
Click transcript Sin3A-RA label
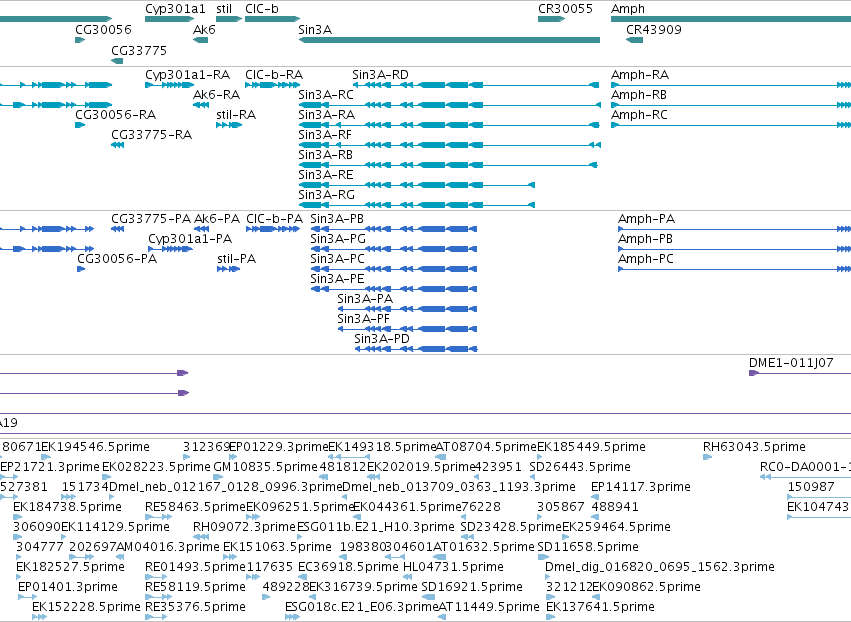coord(326,115)
